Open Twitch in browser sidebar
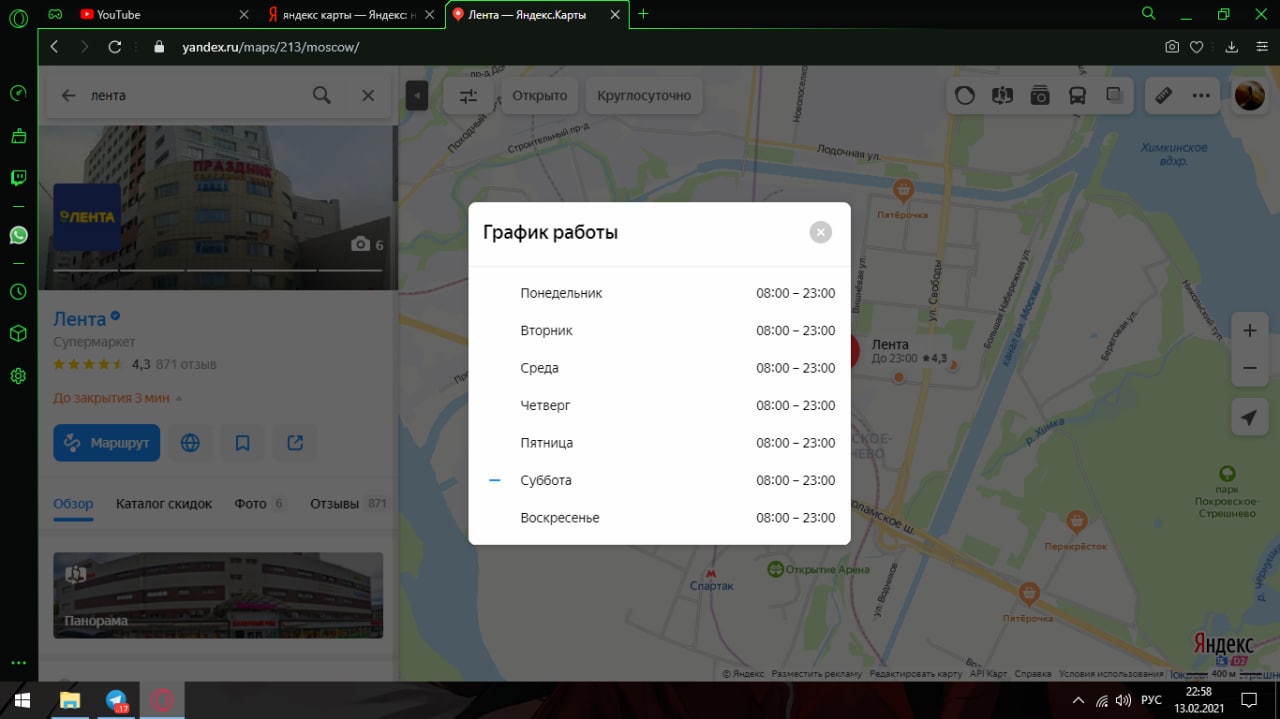This screenshot has width=1280, height=719. [x=18, y=179]
